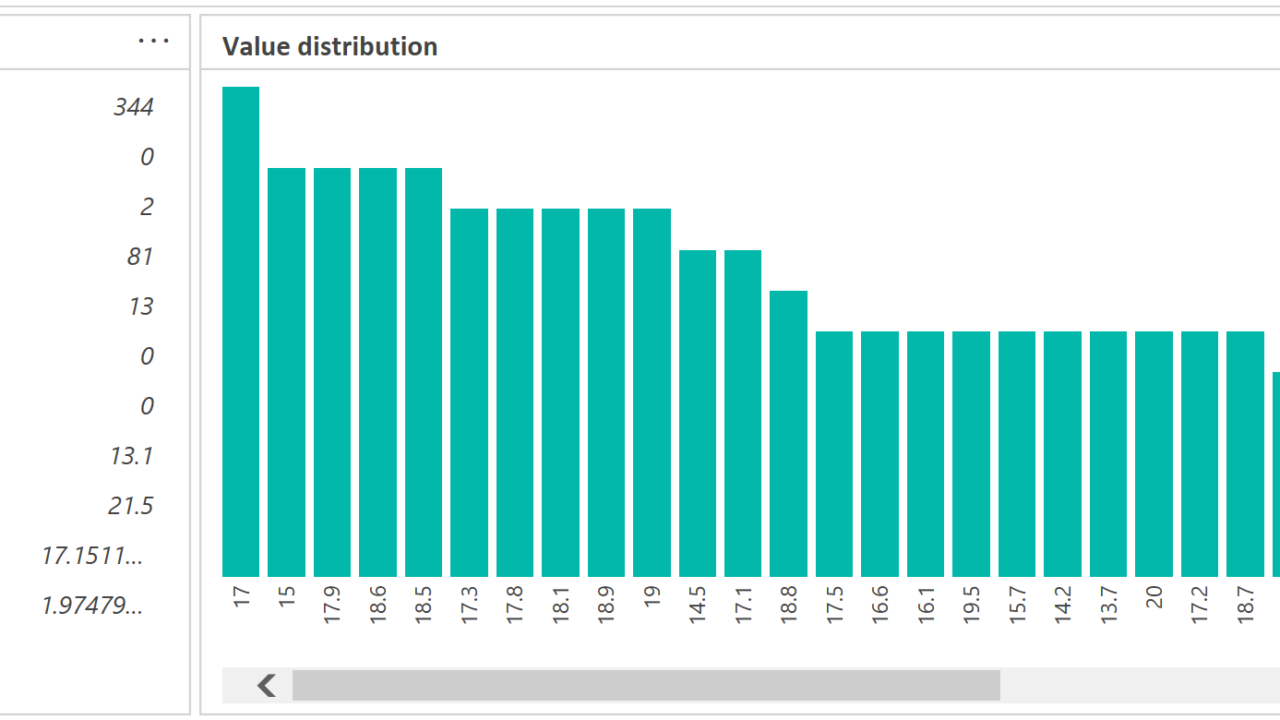Click the 18.7 distribution bar
Viewport: 1280px width, 720px height.
pos(1245,454)
